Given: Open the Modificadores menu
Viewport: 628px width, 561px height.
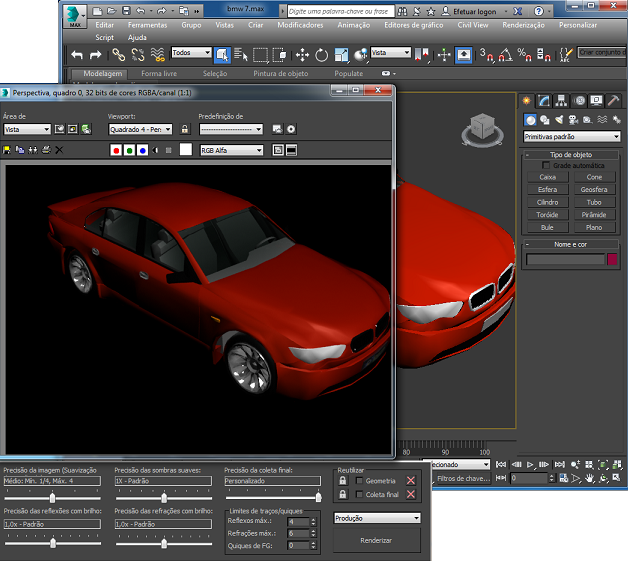Looking at the screenshot, I should (x=300, y=24).
